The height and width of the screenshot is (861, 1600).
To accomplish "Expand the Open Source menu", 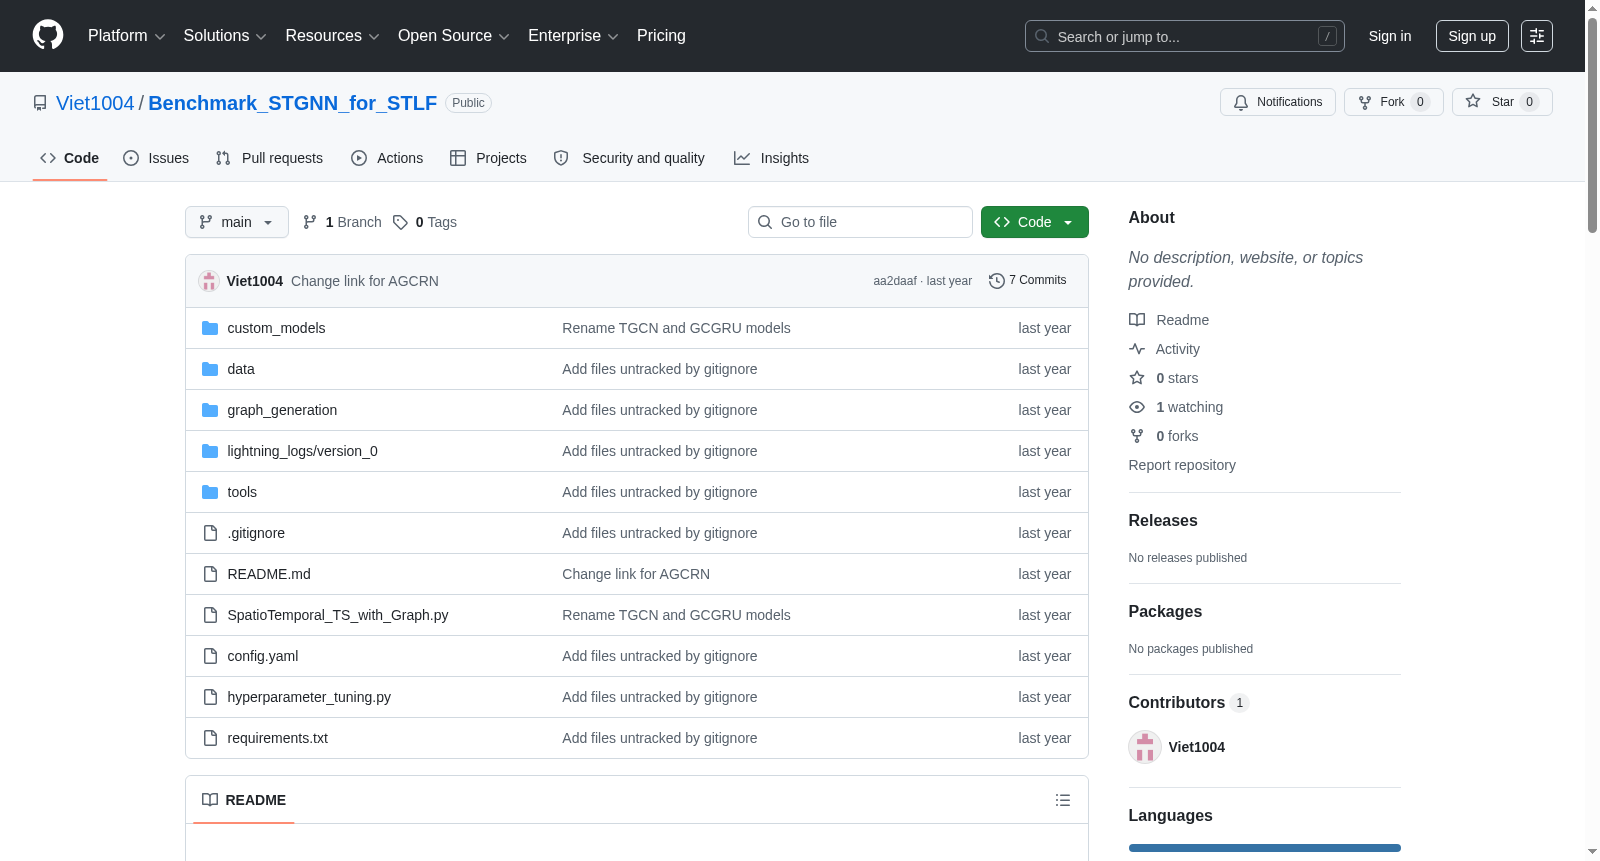I will (x=454, y=36).
